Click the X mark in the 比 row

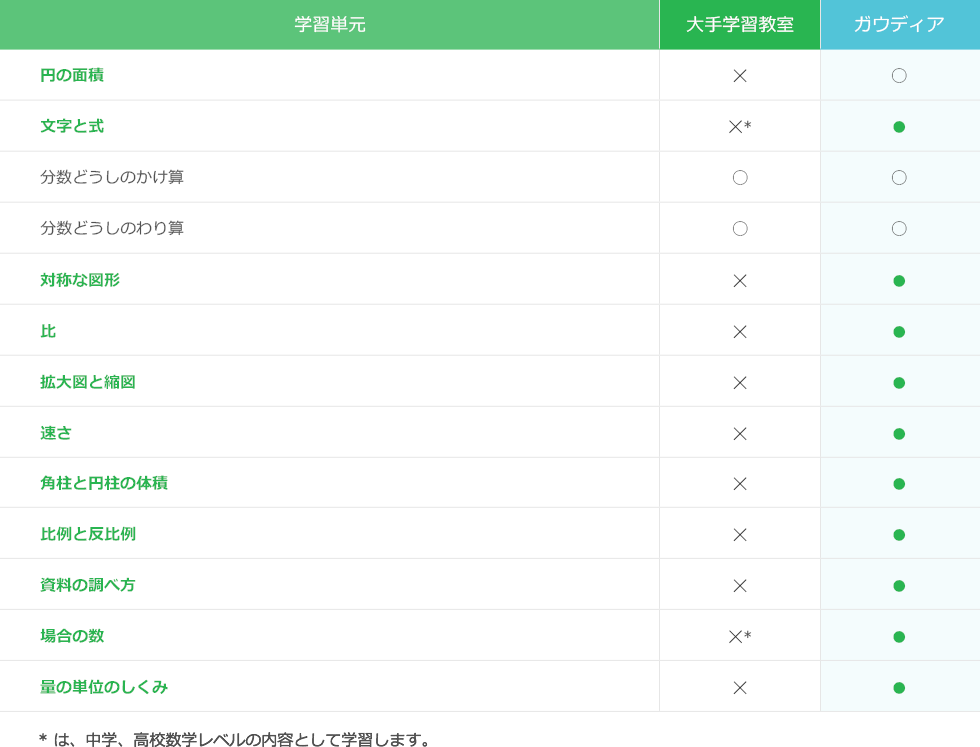(740, 332)
